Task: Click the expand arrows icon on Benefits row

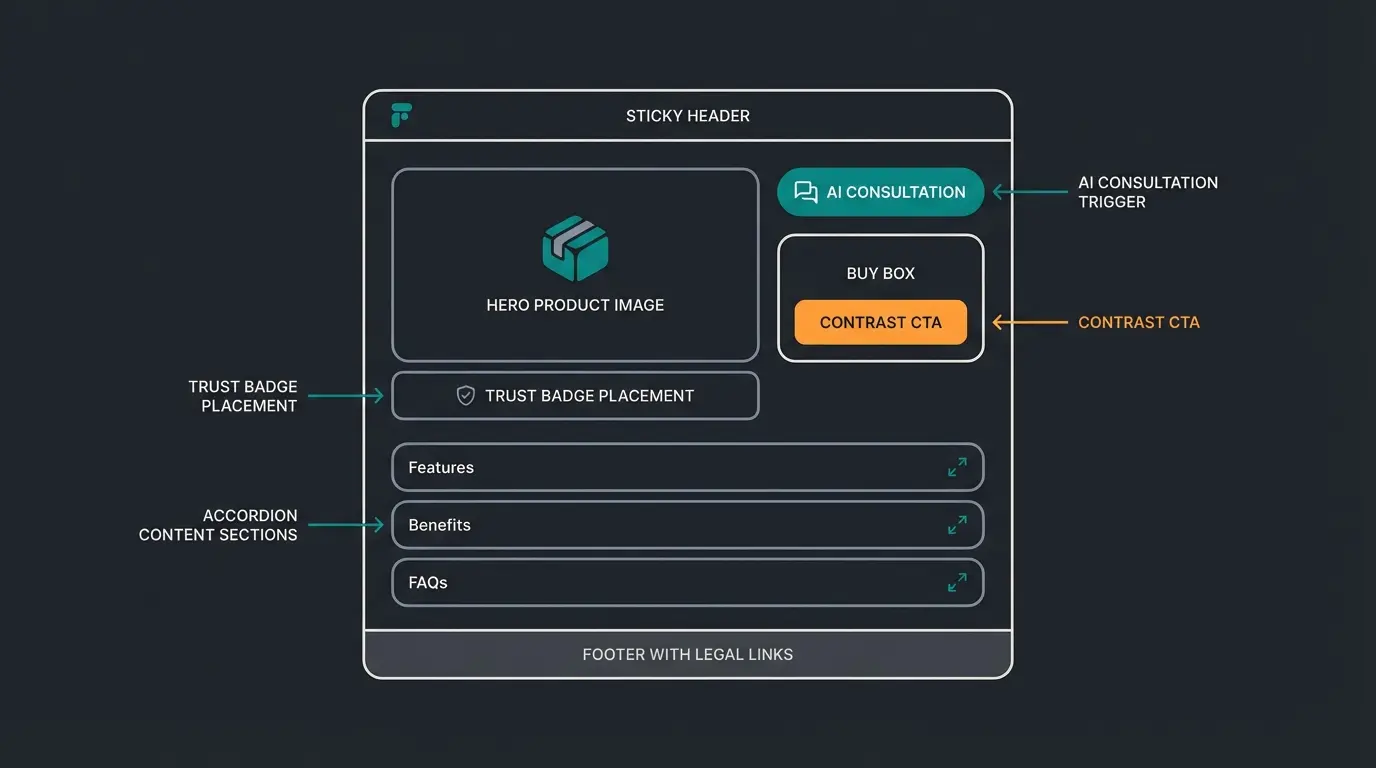Action: pos(958,525)
